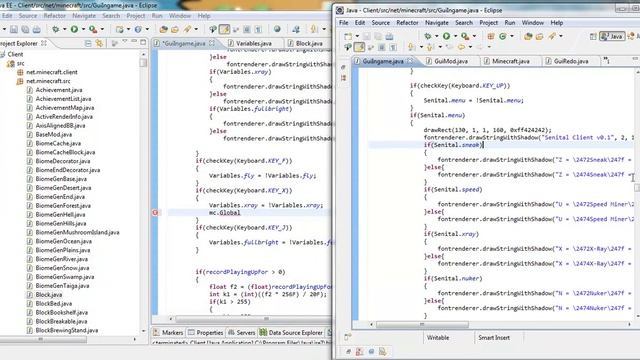The width and height of the screenshot is (640, 360).
Task: Select Java perspective button
Action: (x=611, y=36)
